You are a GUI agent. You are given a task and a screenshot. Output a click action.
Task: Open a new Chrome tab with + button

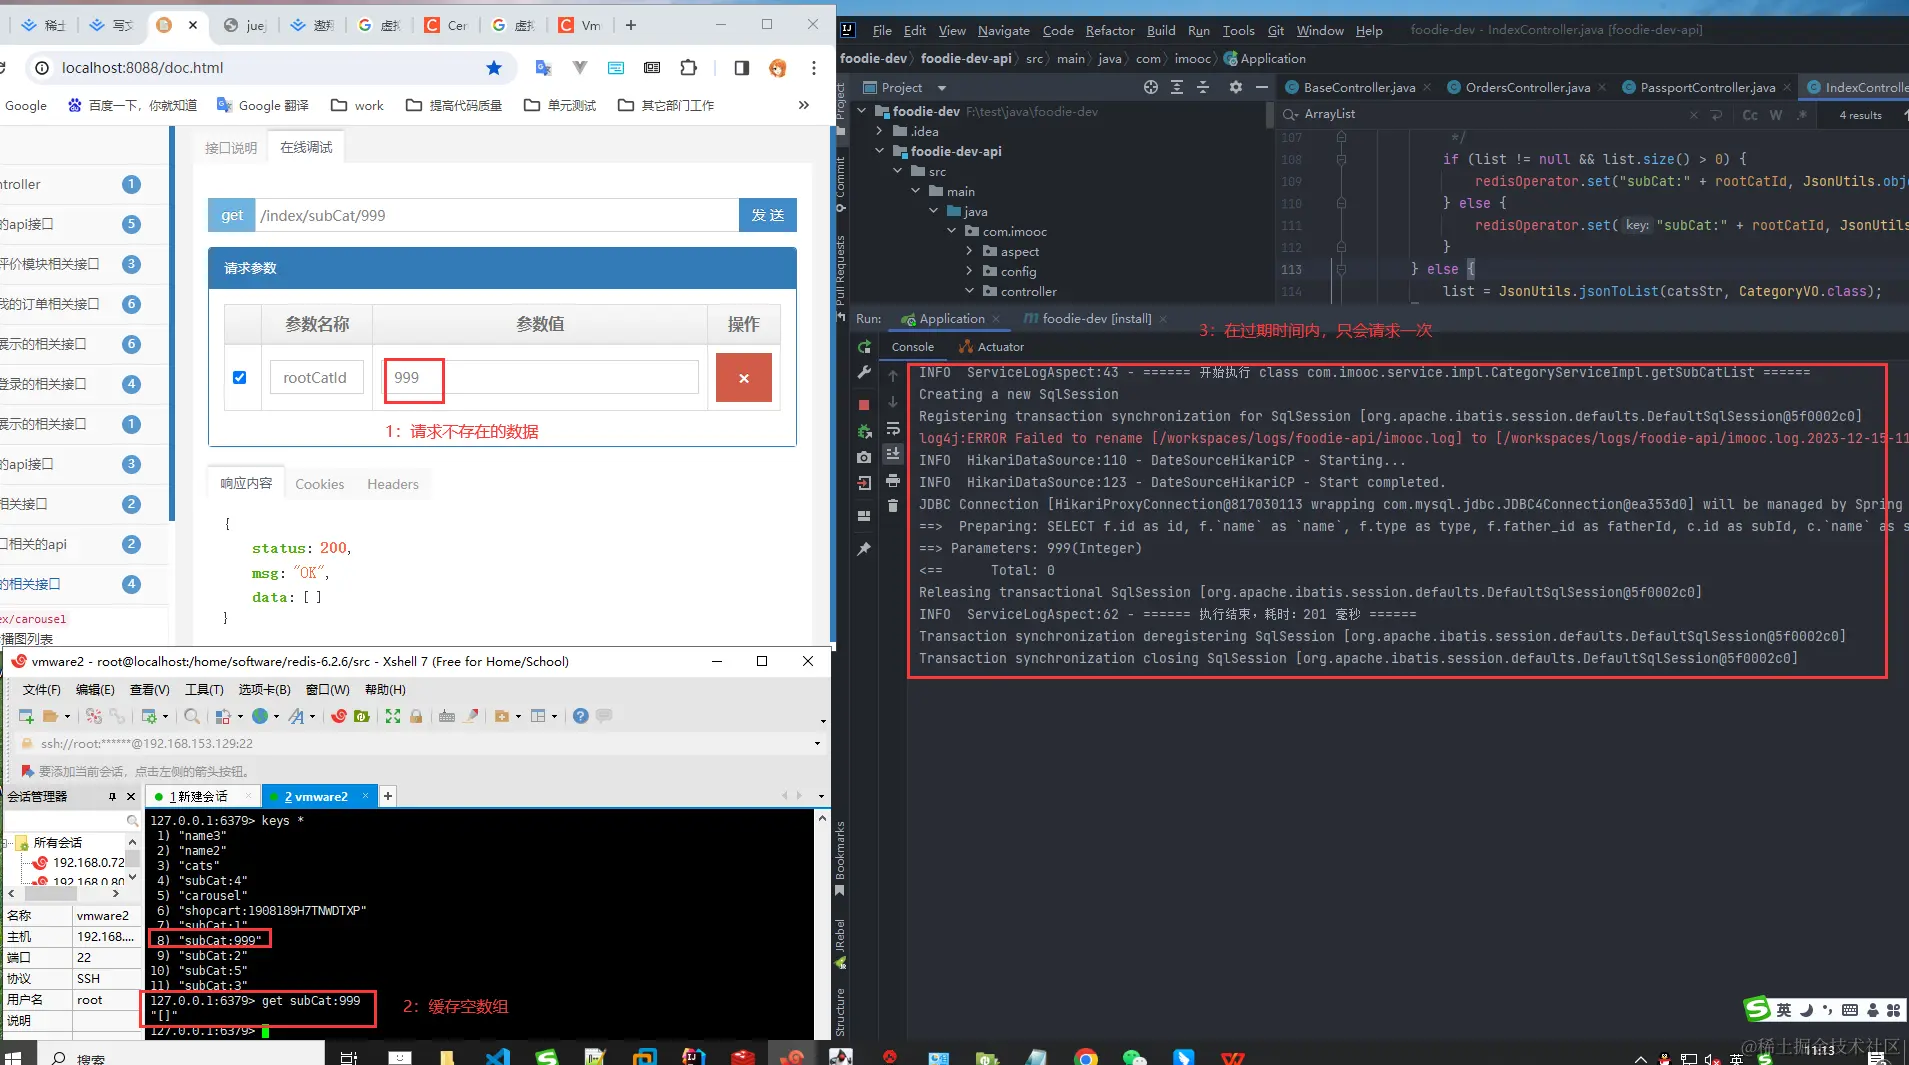point(630,25)
